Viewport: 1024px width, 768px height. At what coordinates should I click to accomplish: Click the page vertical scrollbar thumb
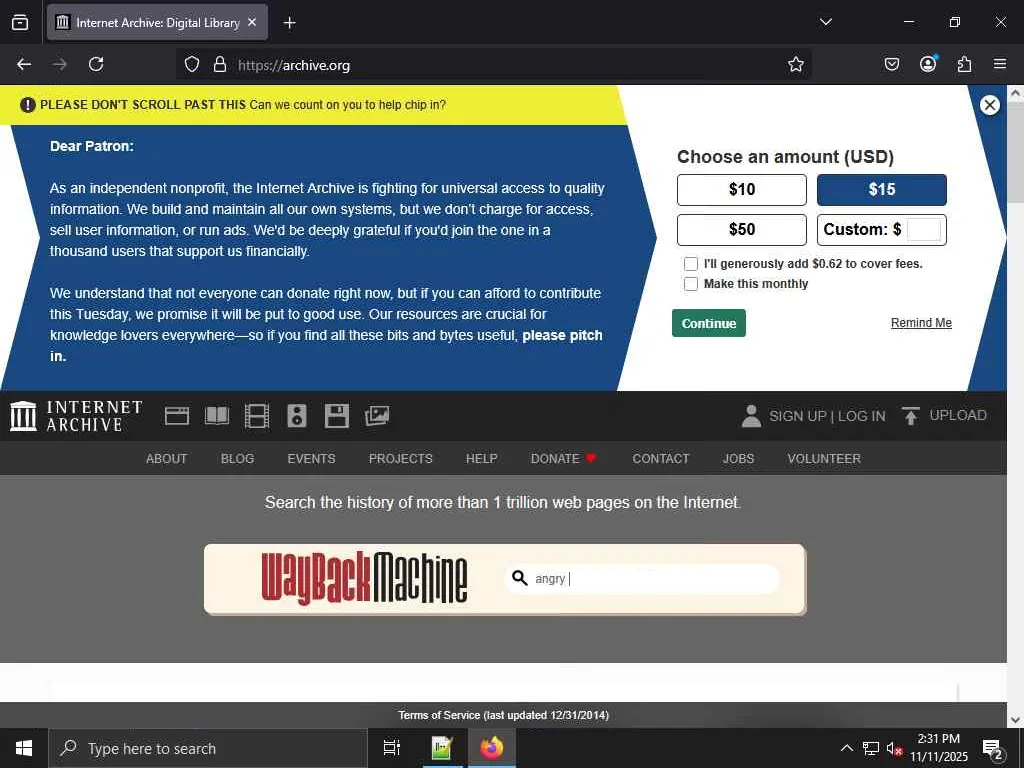click(1016, 153)
